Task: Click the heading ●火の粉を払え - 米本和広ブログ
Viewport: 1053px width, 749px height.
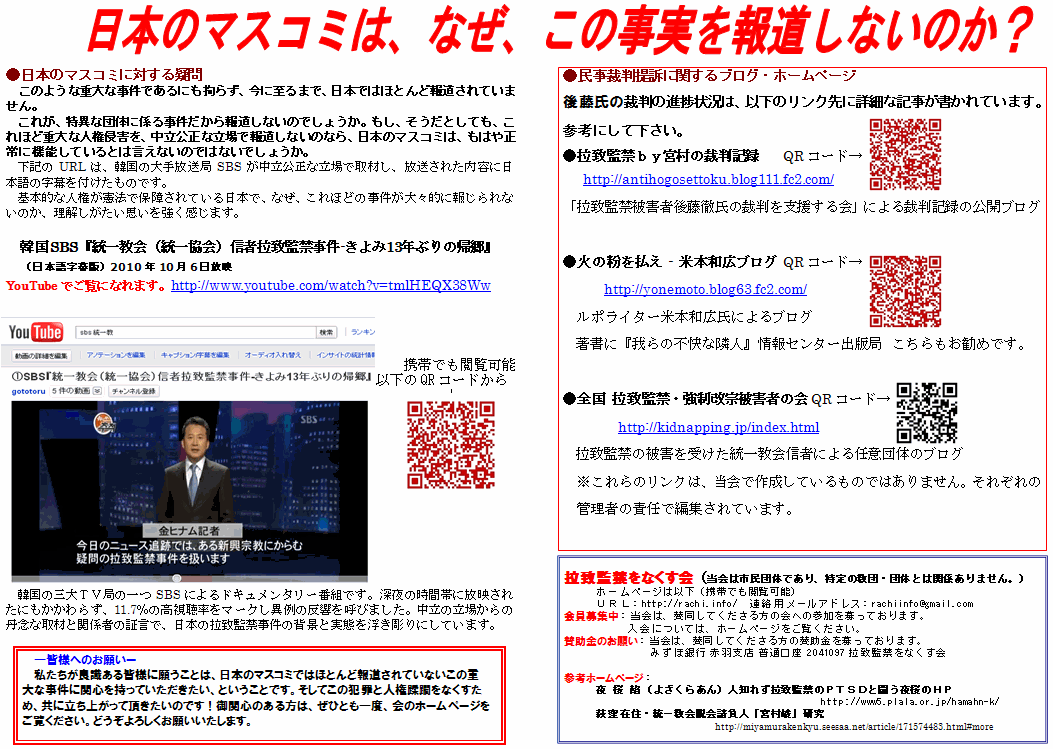Action: click(670, 262)
